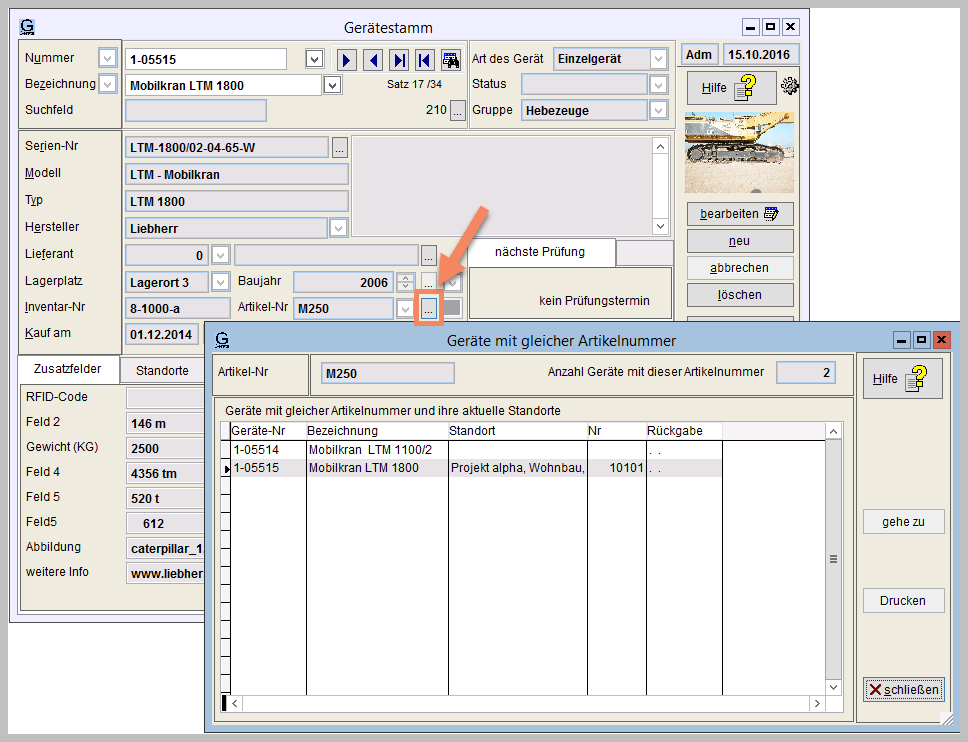Expand Gruppe Hebezeuge dropdown
The image size is (968, 742).
[x=658, y=110]
